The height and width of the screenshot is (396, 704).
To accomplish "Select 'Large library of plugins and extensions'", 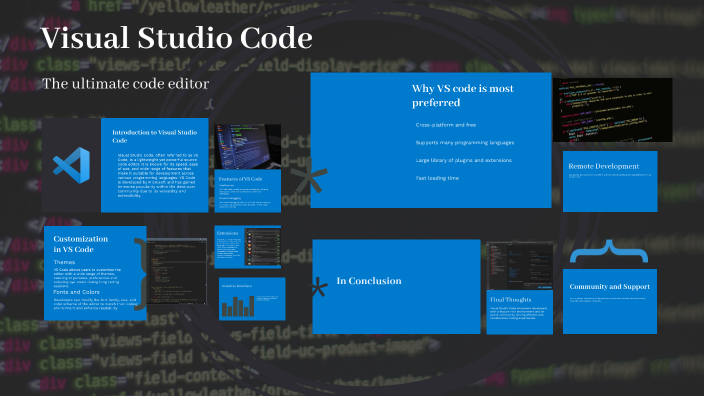I will click(463, 160).
